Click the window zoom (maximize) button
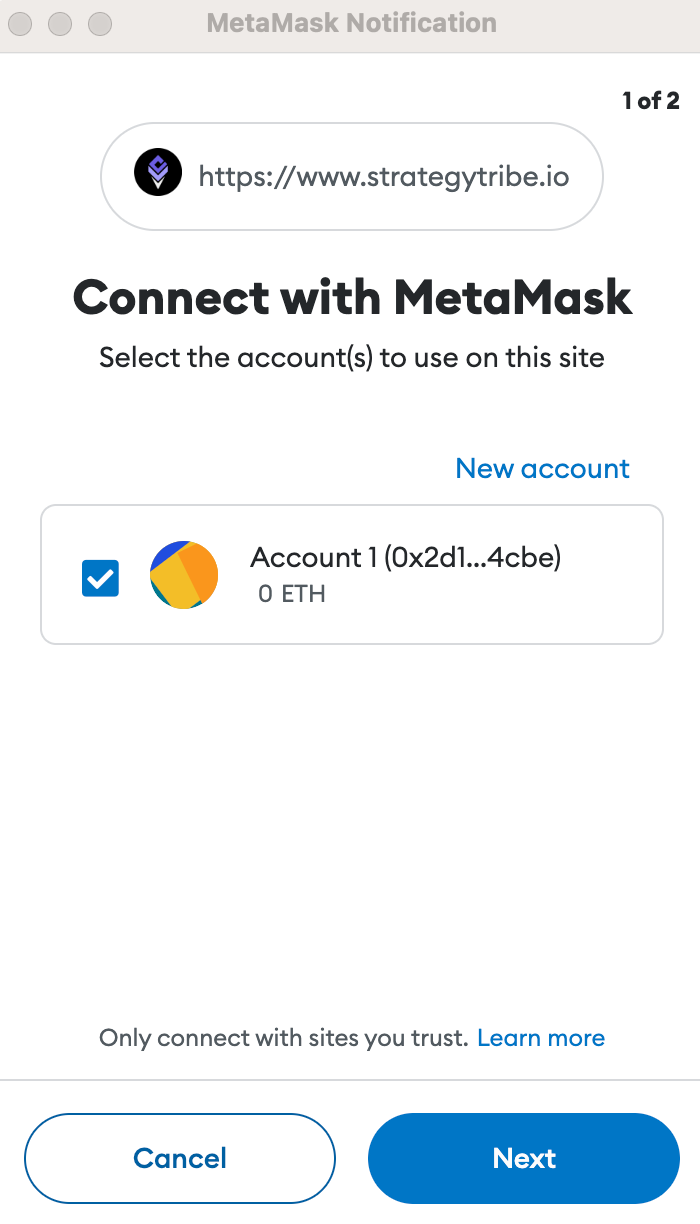Screen dimensions: 700x1224 coord(100,23)
